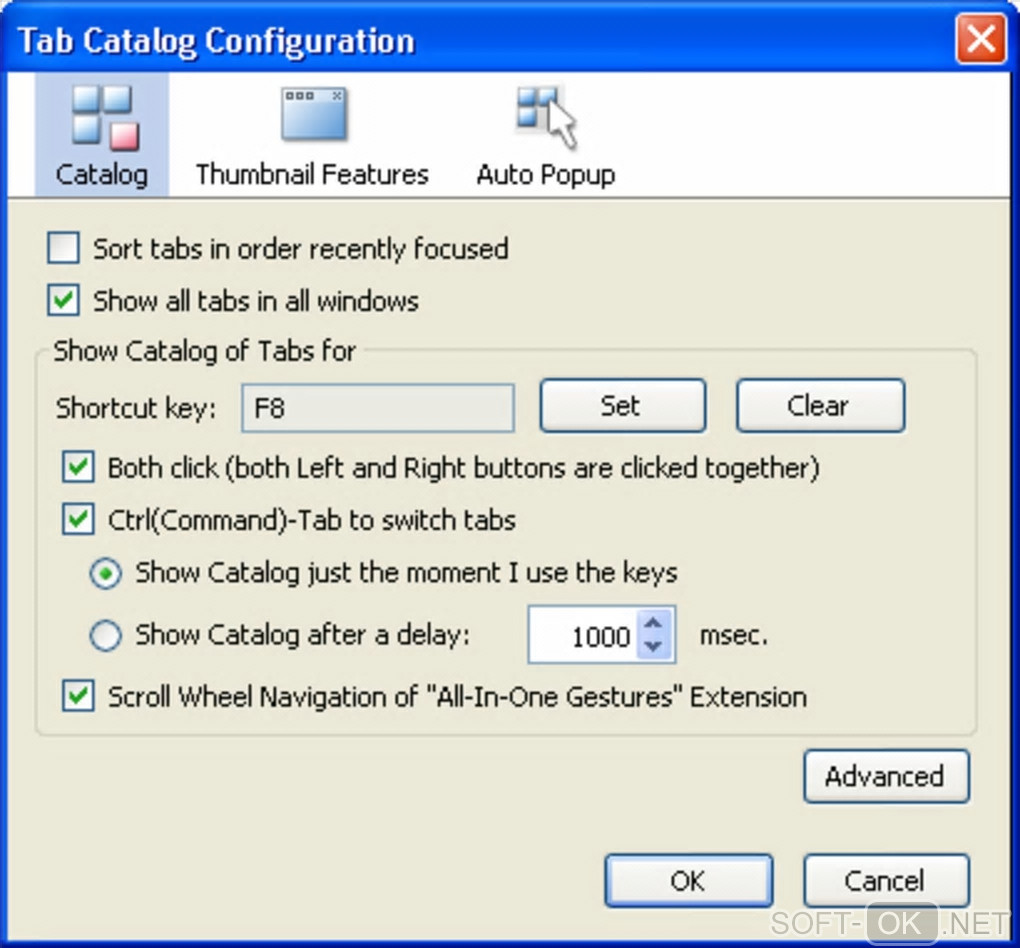
Task: Enable sort tabs in order recently focused
Action: coord(64,249)
